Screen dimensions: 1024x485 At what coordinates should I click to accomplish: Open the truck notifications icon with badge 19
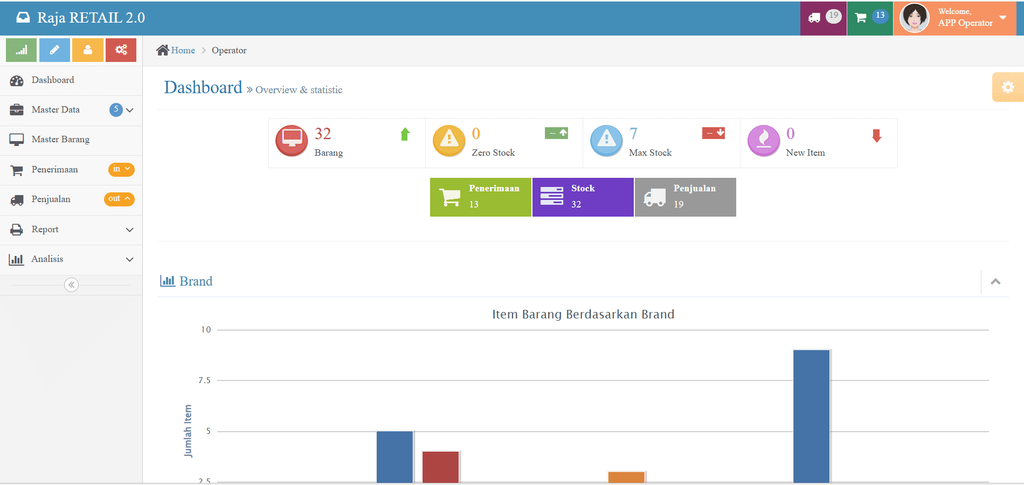[824, 18]
